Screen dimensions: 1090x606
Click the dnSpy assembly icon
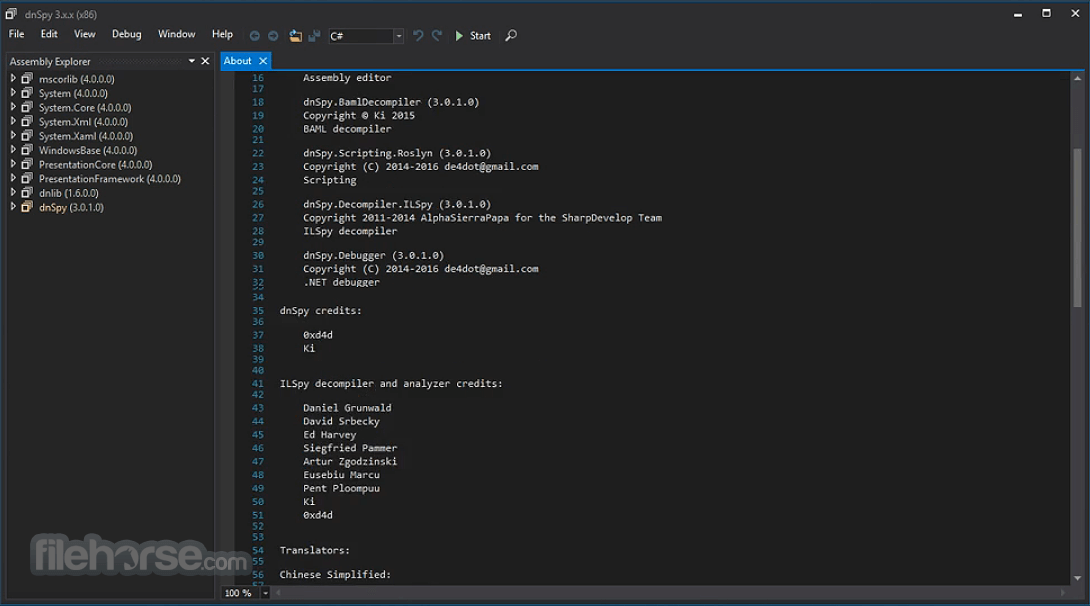(x=27, y=206)
